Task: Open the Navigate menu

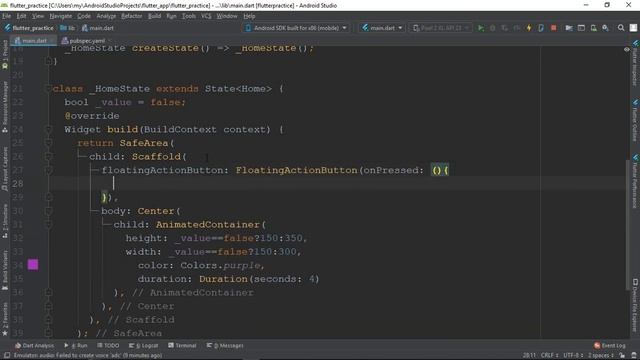Action: (x=60, y=16)
